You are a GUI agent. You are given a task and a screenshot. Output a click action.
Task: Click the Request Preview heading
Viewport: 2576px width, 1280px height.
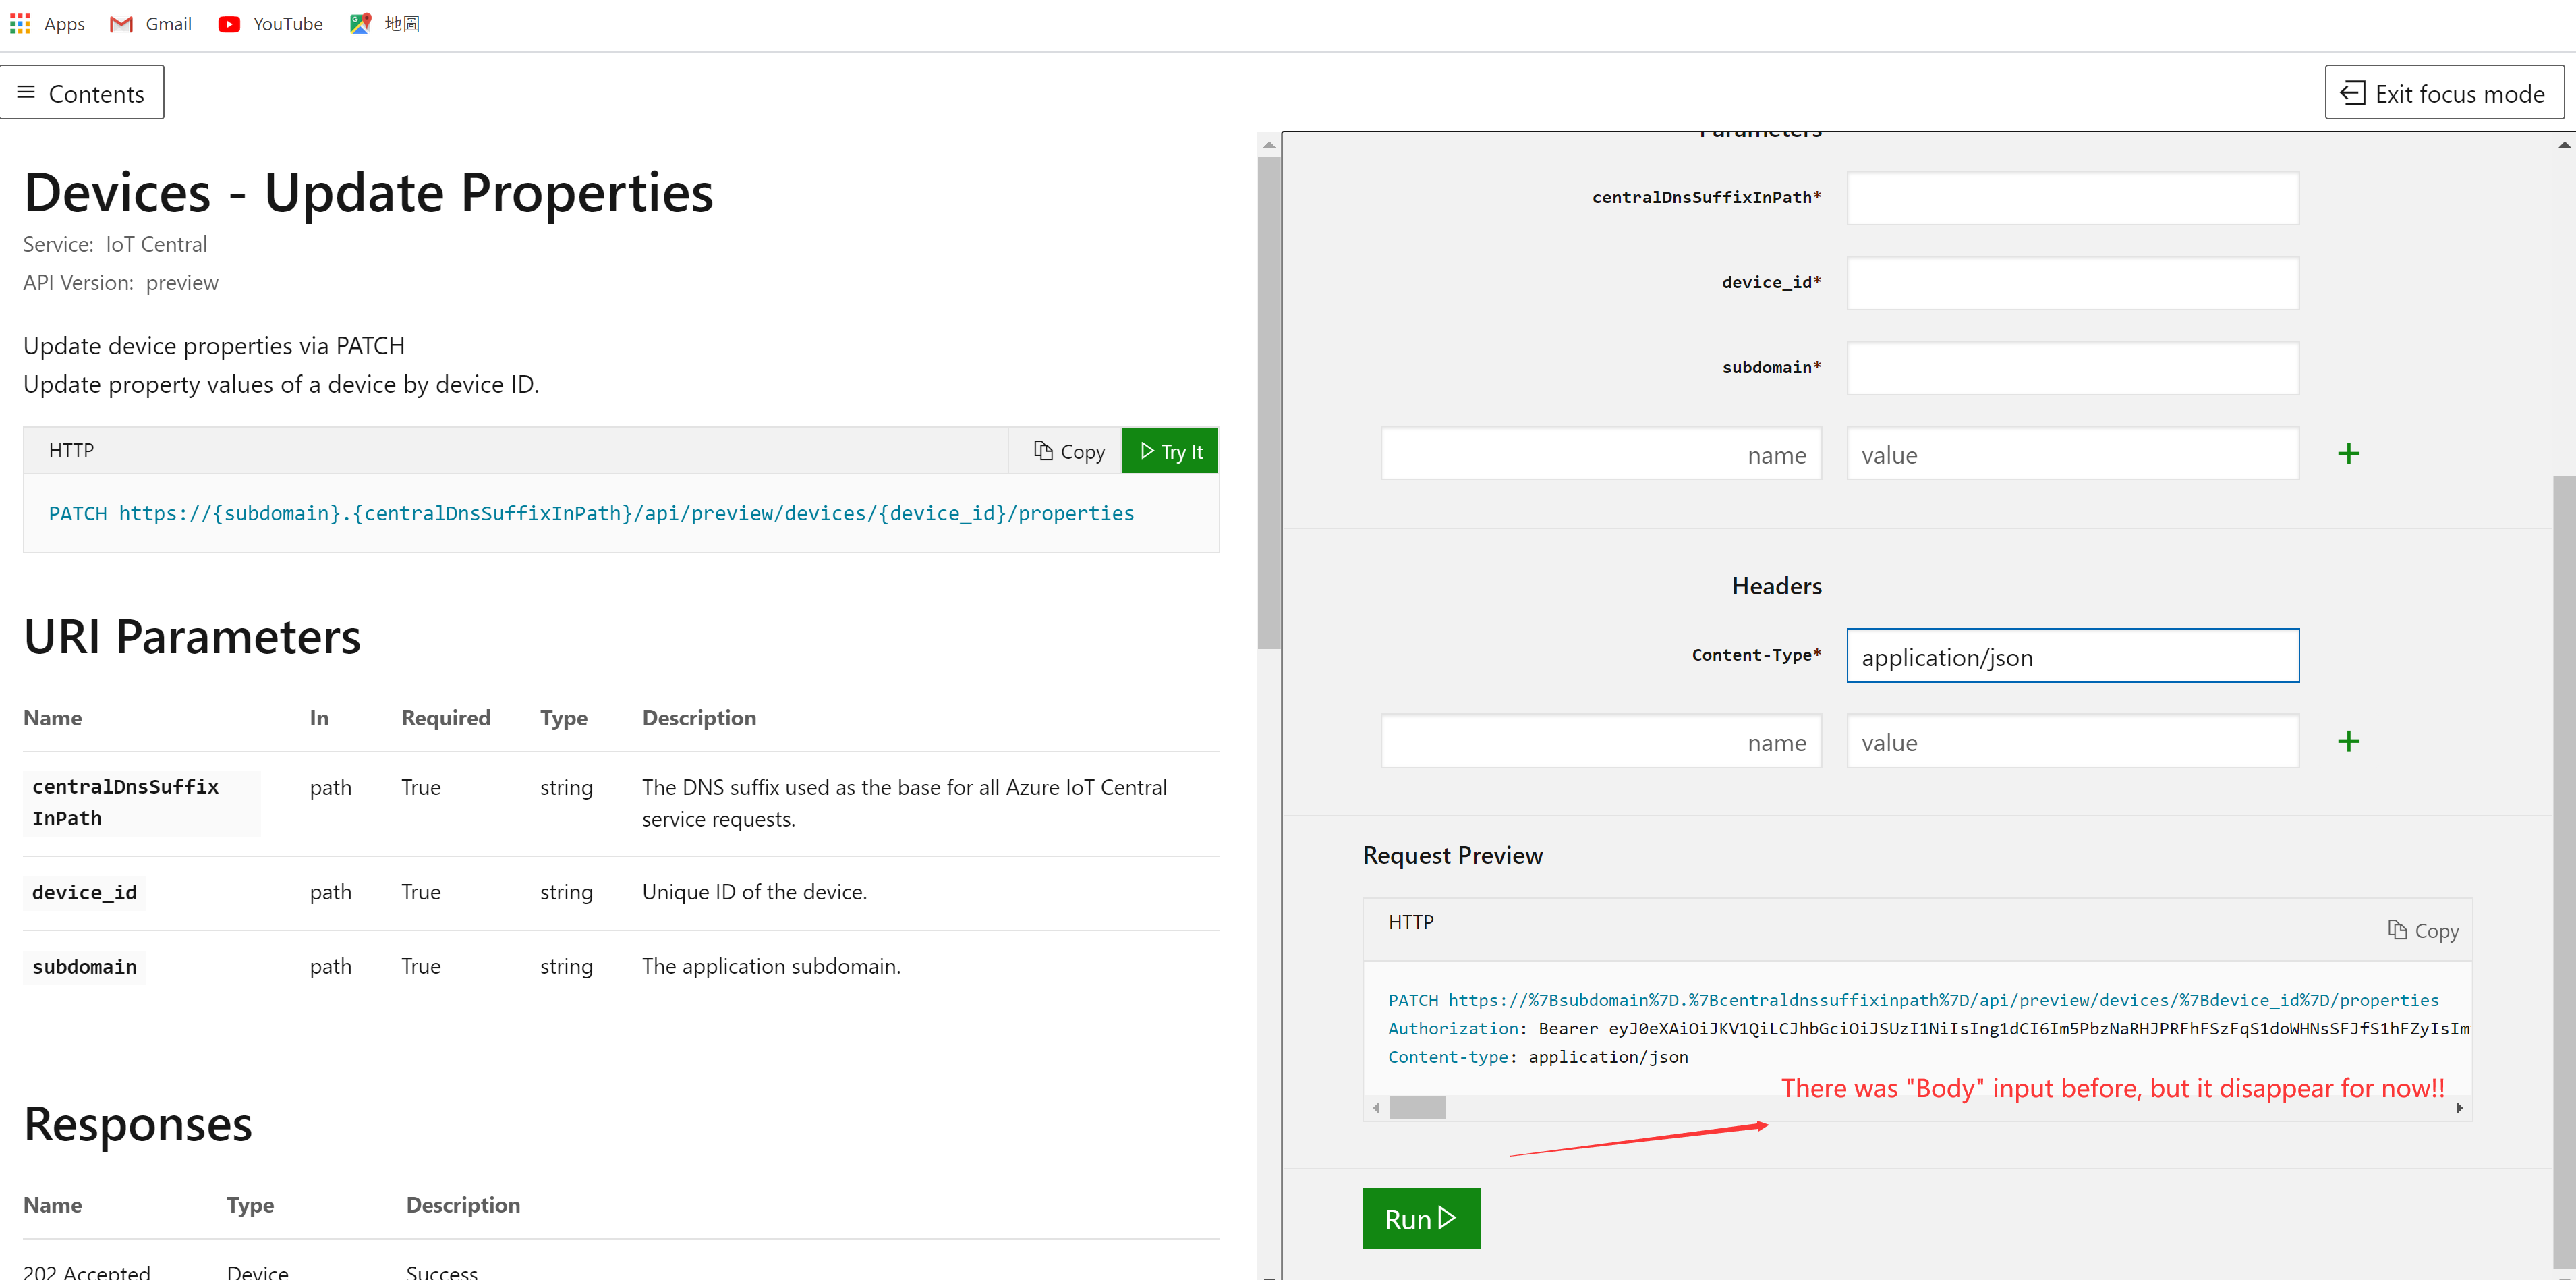click(1452, 855)
